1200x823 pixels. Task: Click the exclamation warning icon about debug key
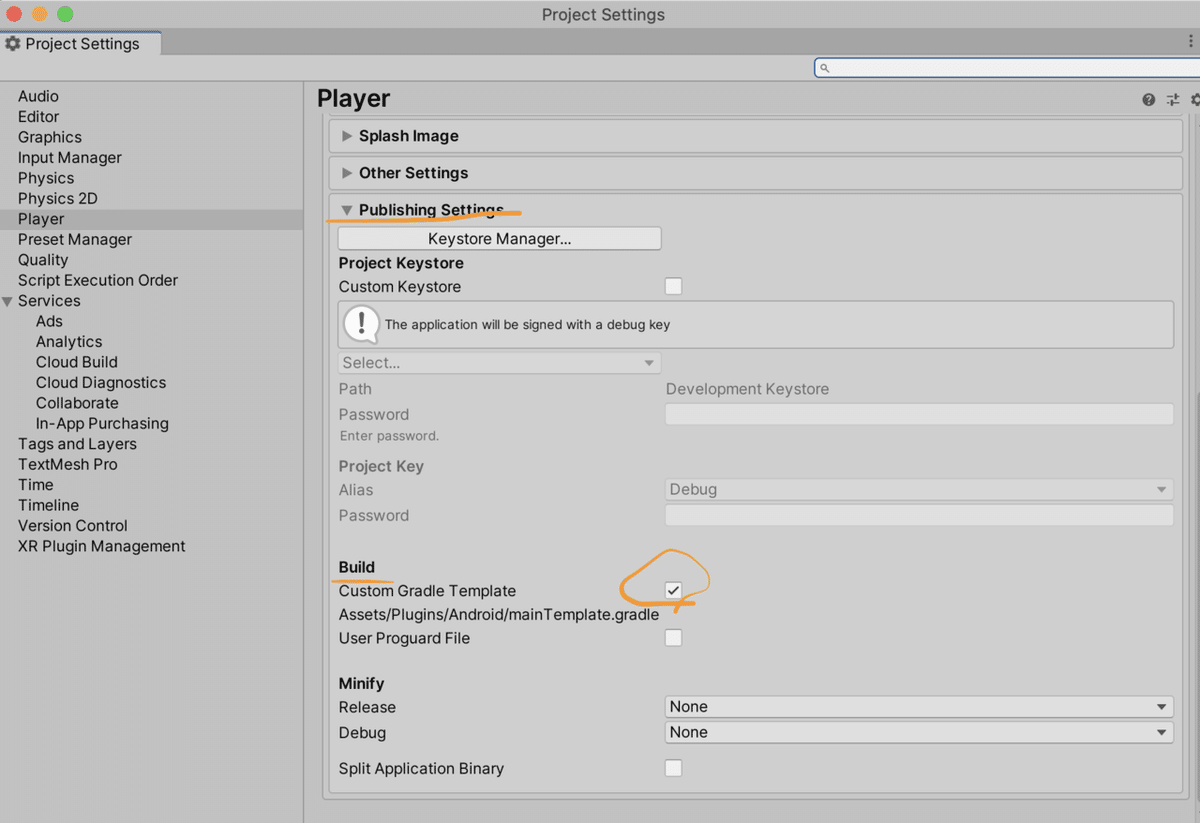pyautogui.click(x=361, y=323)
